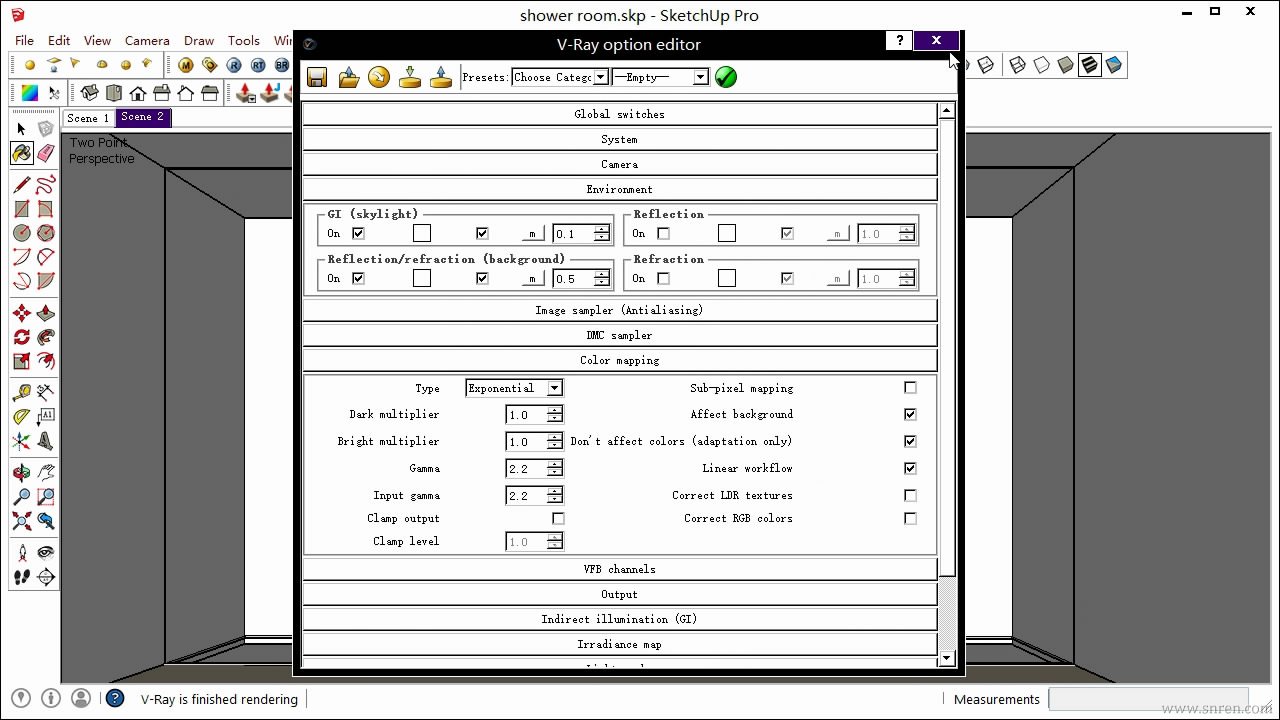Select the Move tool
Screen dimensions: 1280x720
[21, 313]
